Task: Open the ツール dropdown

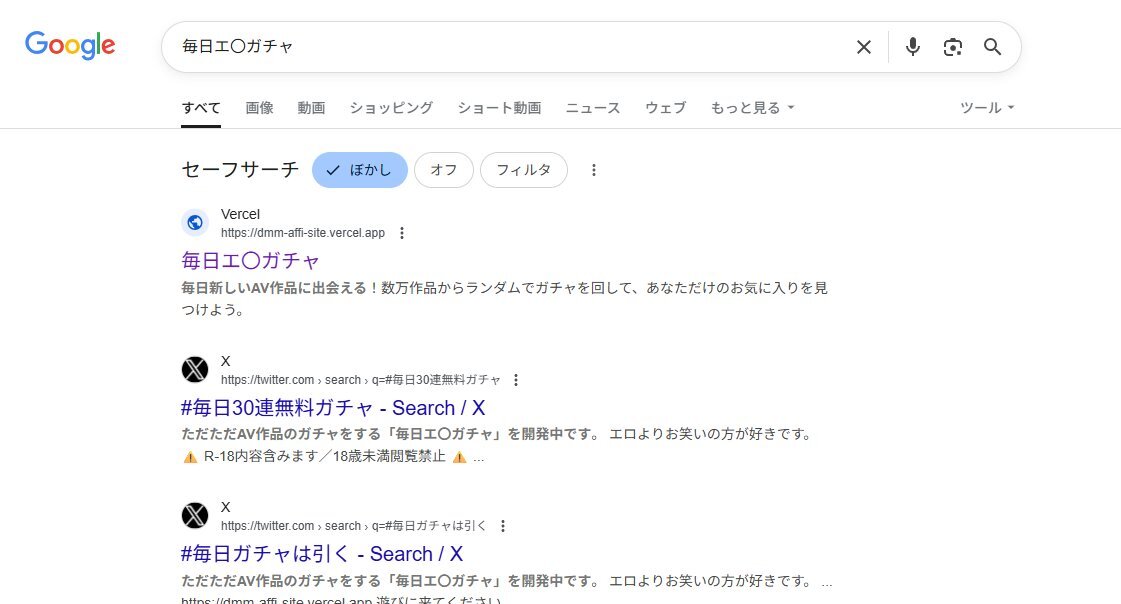Action: (987, 108)
